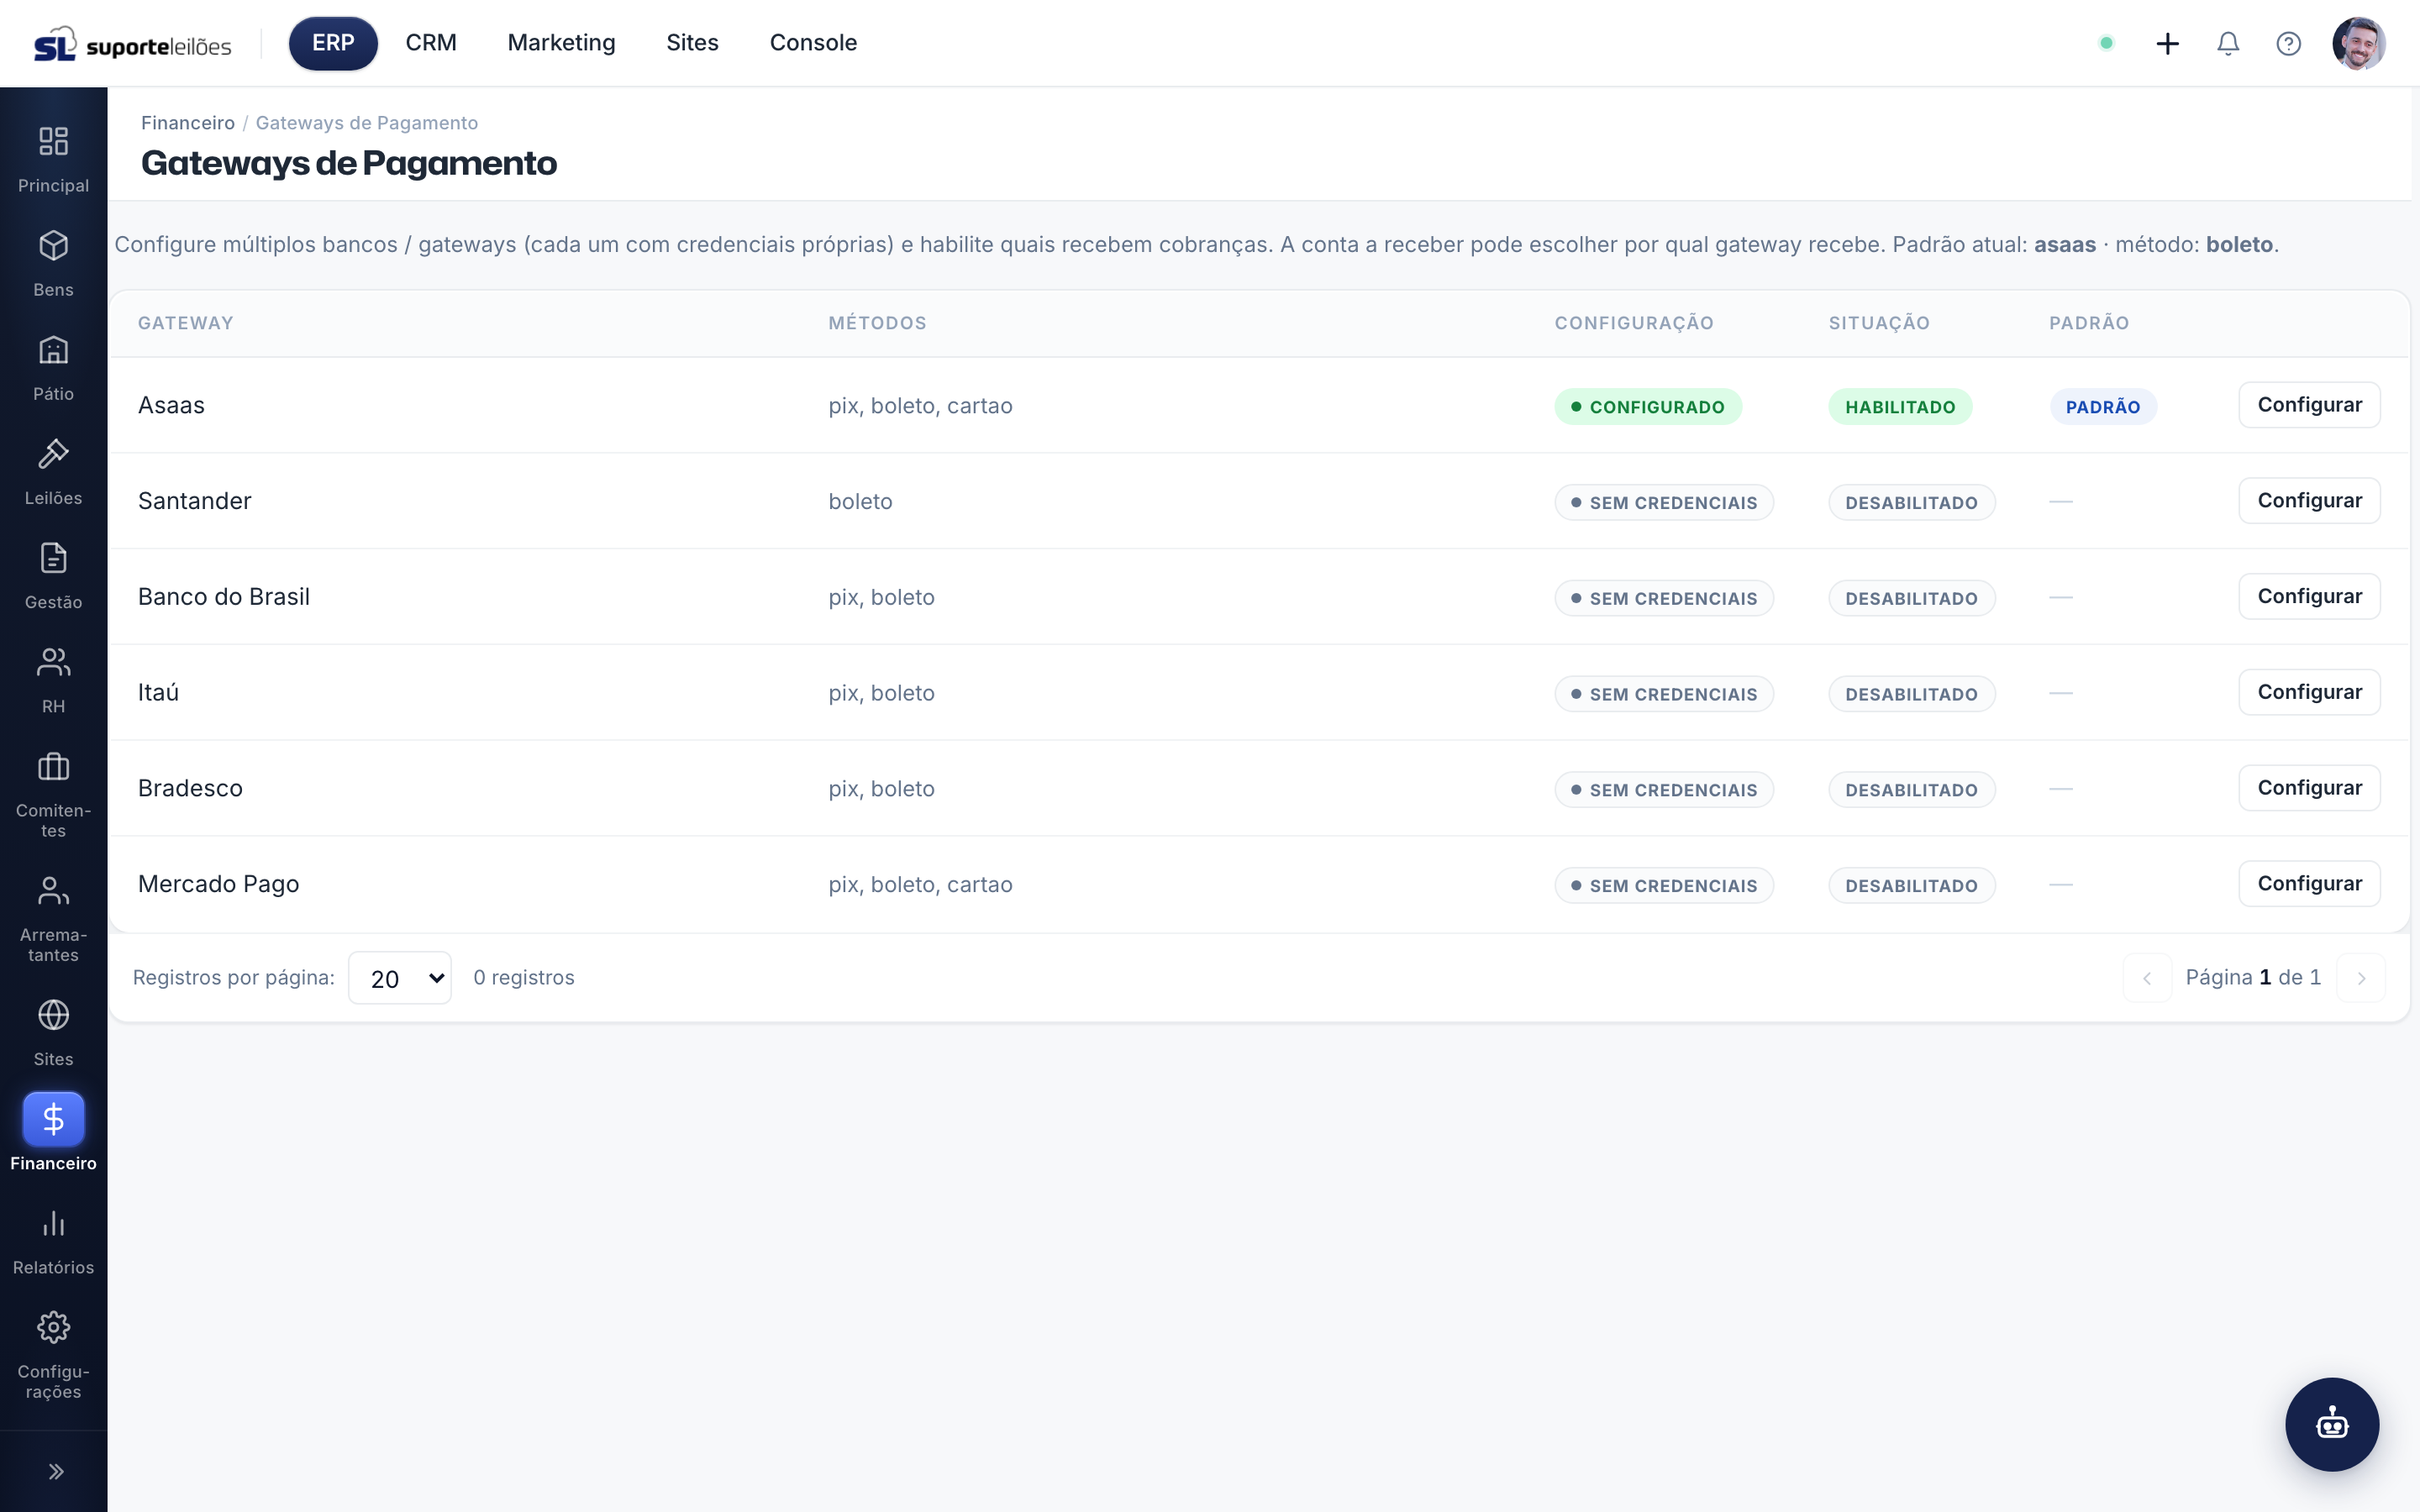2420x1512 pixels.
Task: Click the Asaas CONFIGURADO badge
Action: pyautogui.click(x=1648, y=407)
